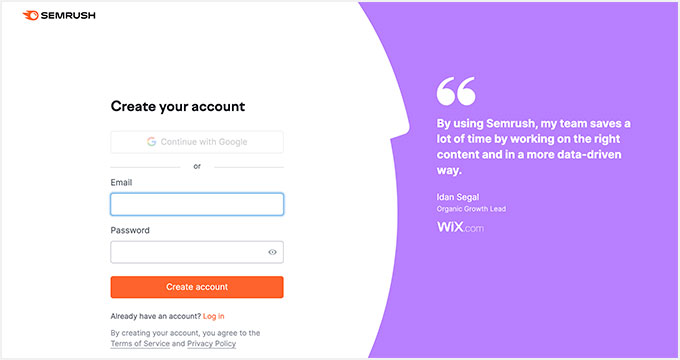
Task: Click the Semrush flame logo icon
Action: click(x=30, y=16)
